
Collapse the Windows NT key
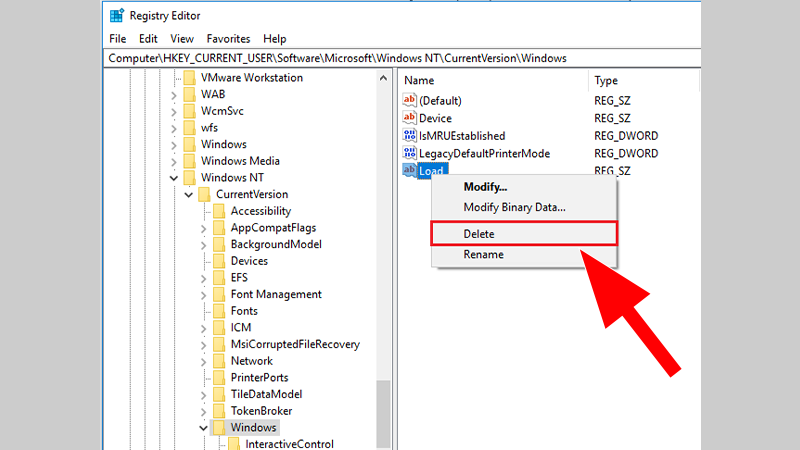click(x=174, y=178)
